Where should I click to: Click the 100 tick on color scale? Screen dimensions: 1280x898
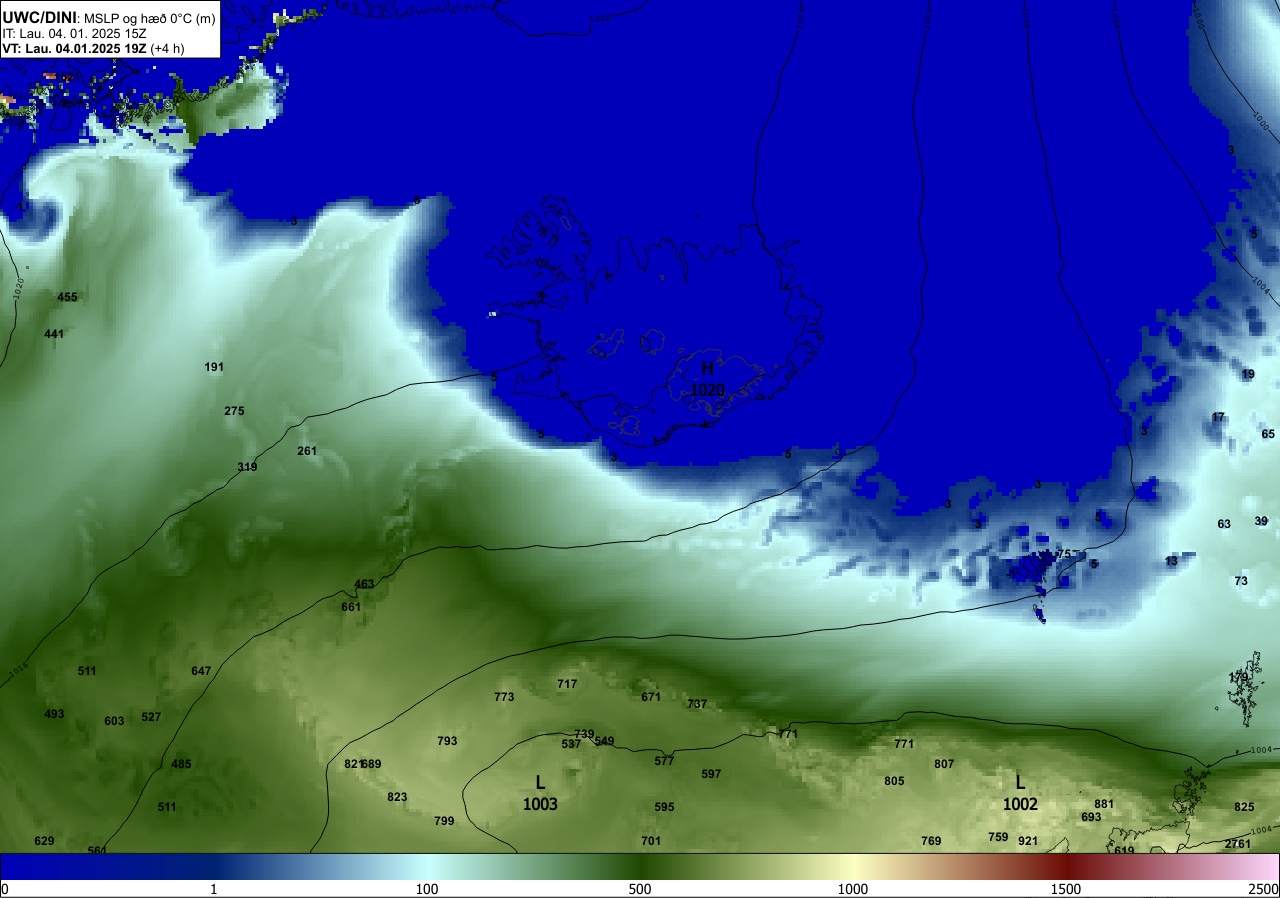point(427,889)
